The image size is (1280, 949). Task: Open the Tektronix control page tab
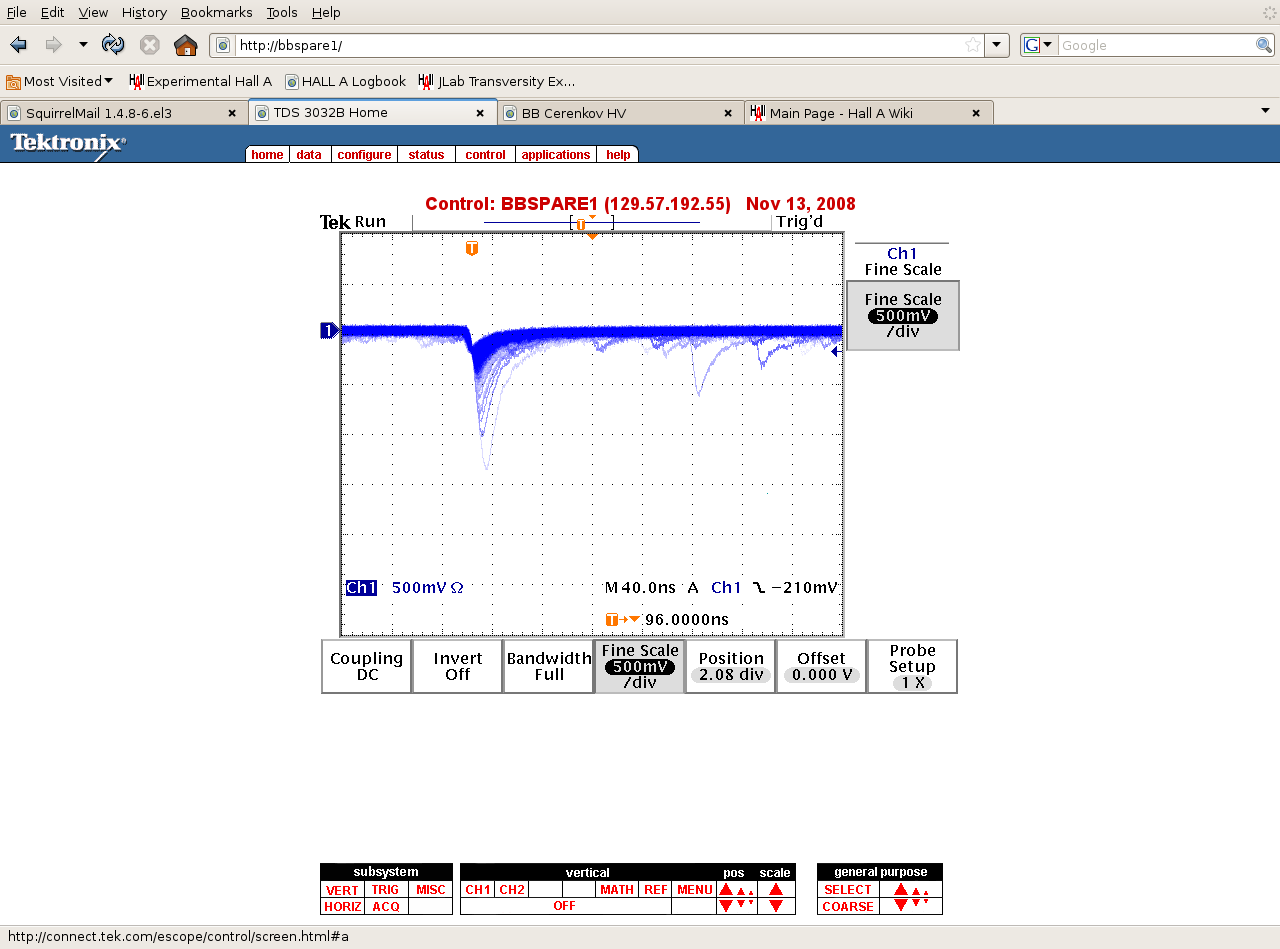click(x=486, y=155)
